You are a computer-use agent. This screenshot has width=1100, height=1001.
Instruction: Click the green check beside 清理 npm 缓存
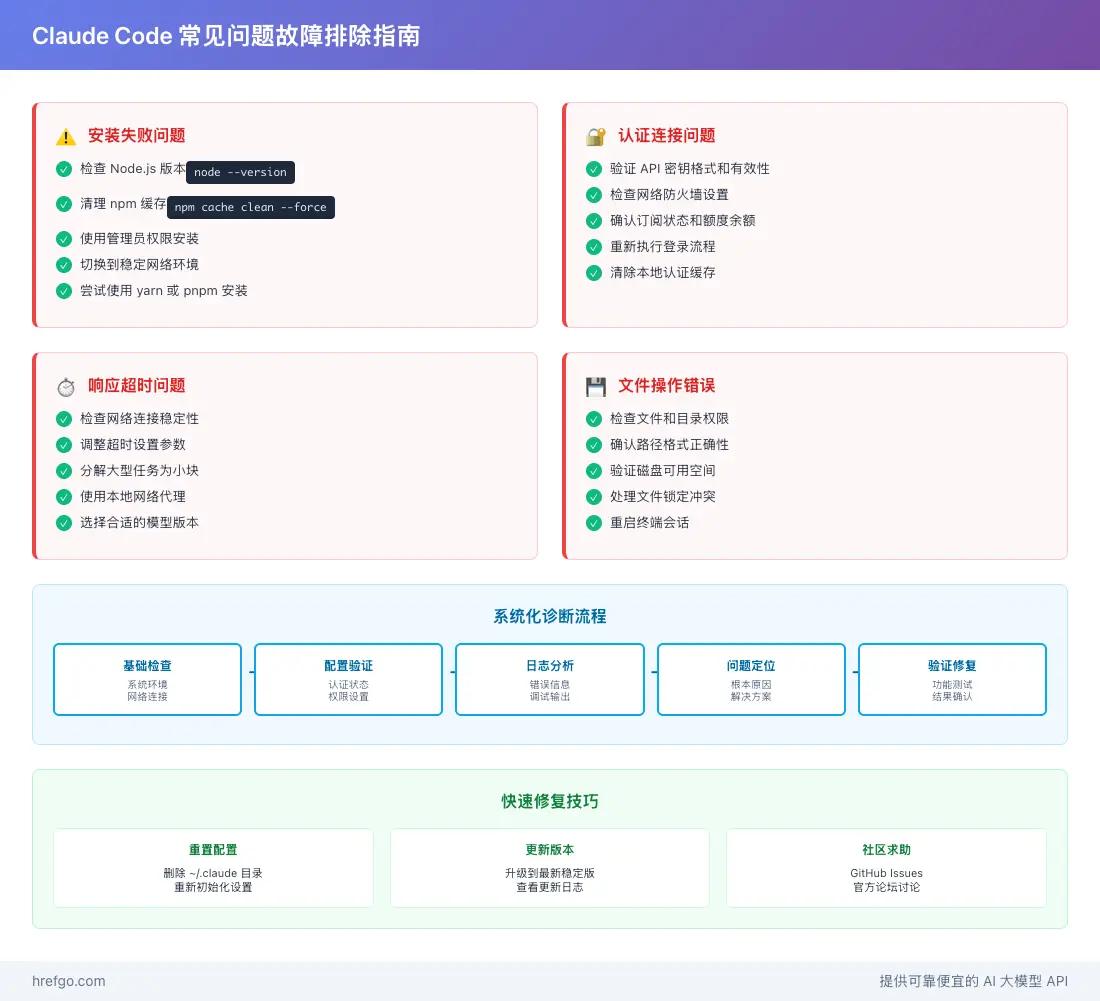click(64, 204)
